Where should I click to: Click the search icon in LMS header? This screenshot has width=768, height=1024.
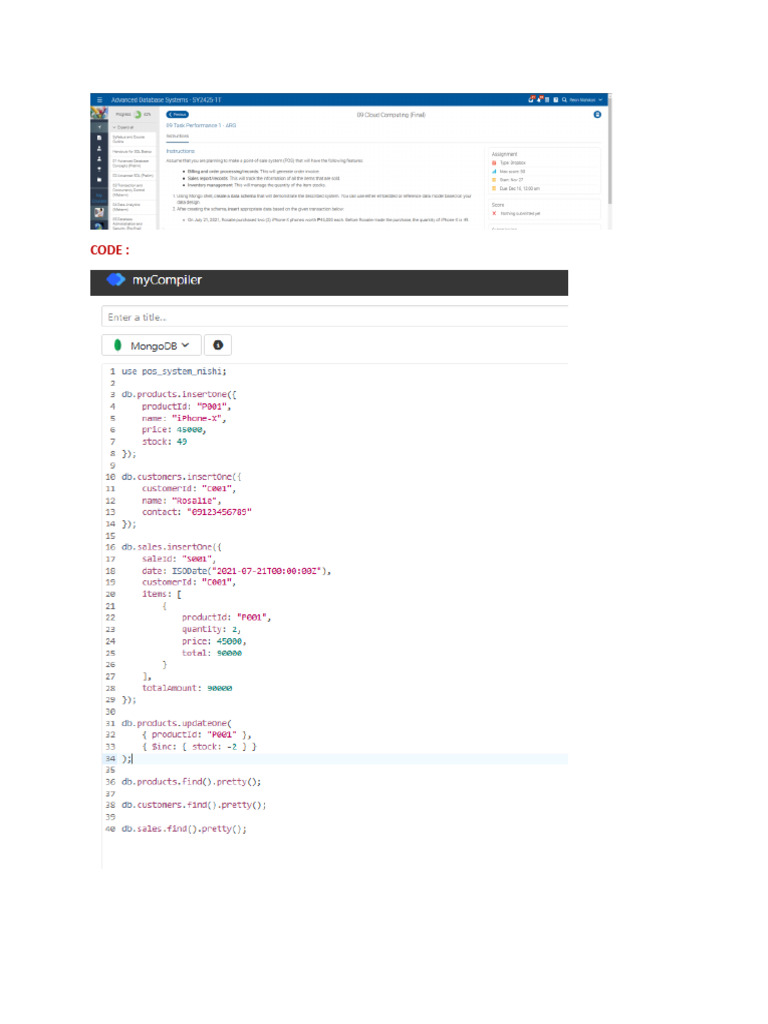(x=564, y=100)
